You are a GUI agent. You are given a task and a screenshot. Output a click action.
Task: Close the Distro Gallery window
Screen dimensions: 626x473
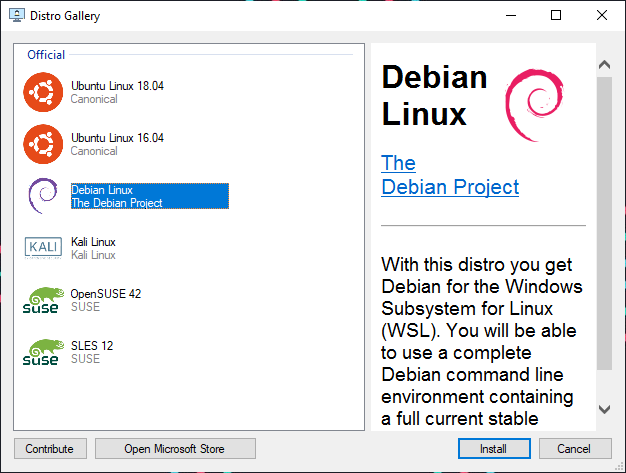tap(602, 16)
